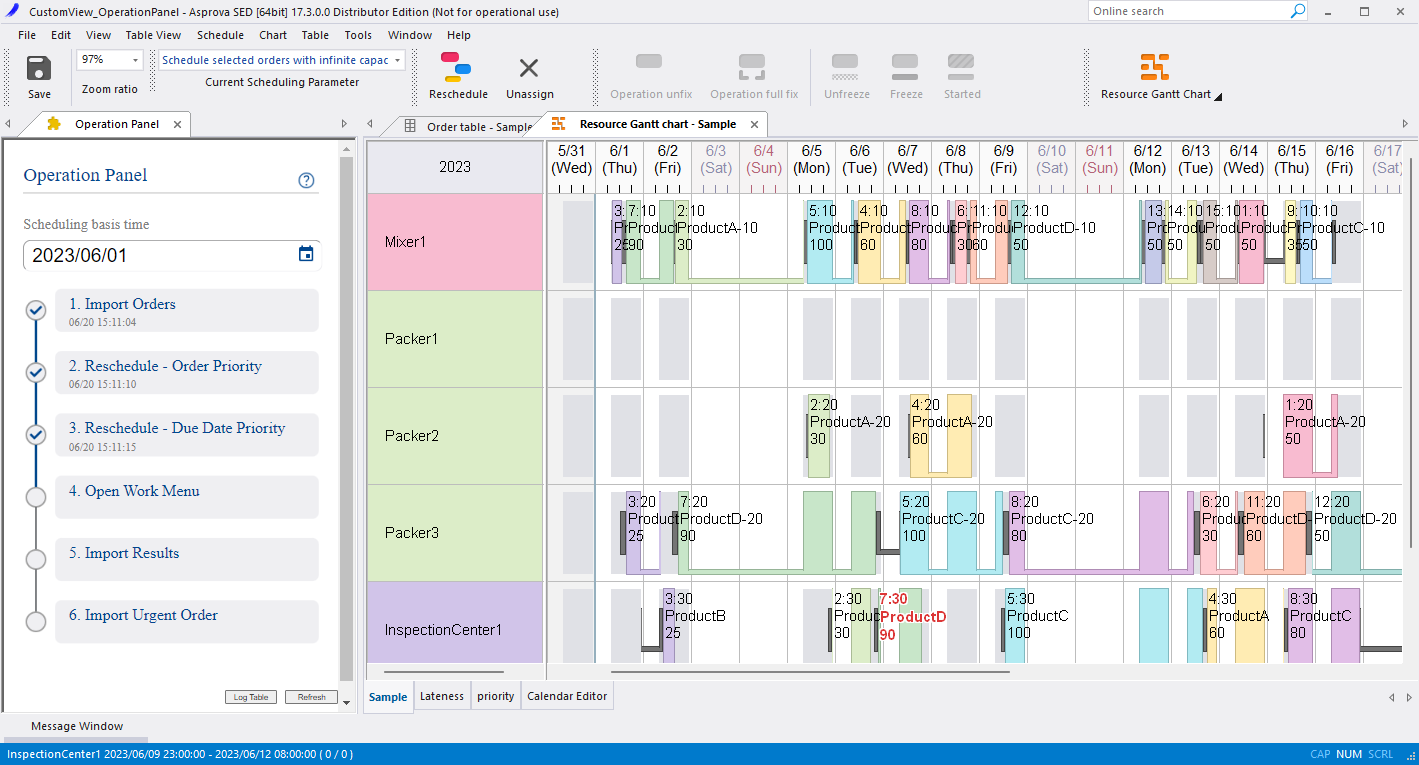This screenshot has height=765, width=1419.
Task: Click the Refresh button
Action: [311, 697]
